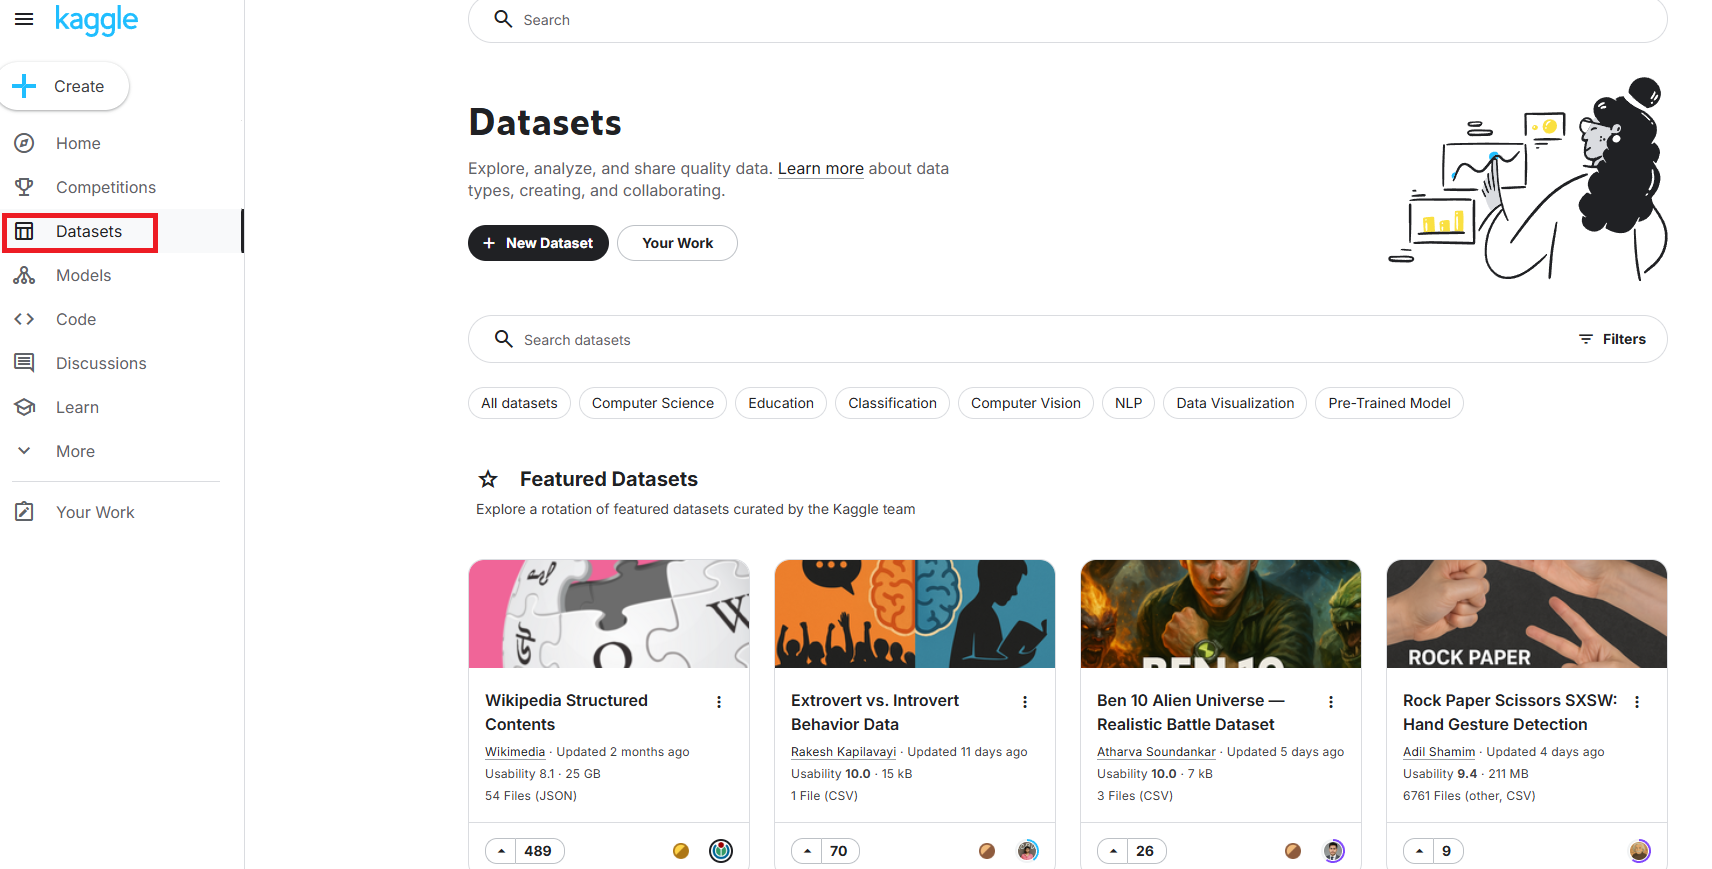Upvote the Extrovert vs. Introvert dataset
The height and width of the screenshot is (869, 1712).
[808, 851]
